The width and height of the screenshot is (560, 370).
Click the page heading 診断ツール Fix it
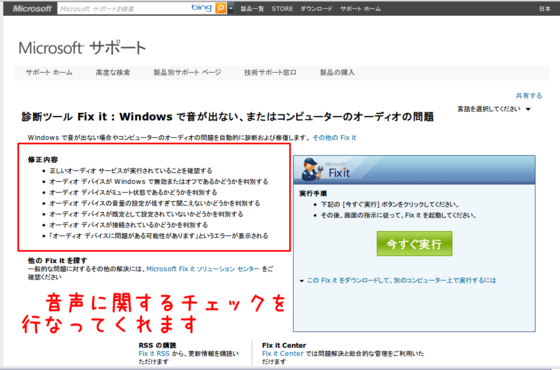(x=228, y=117)
